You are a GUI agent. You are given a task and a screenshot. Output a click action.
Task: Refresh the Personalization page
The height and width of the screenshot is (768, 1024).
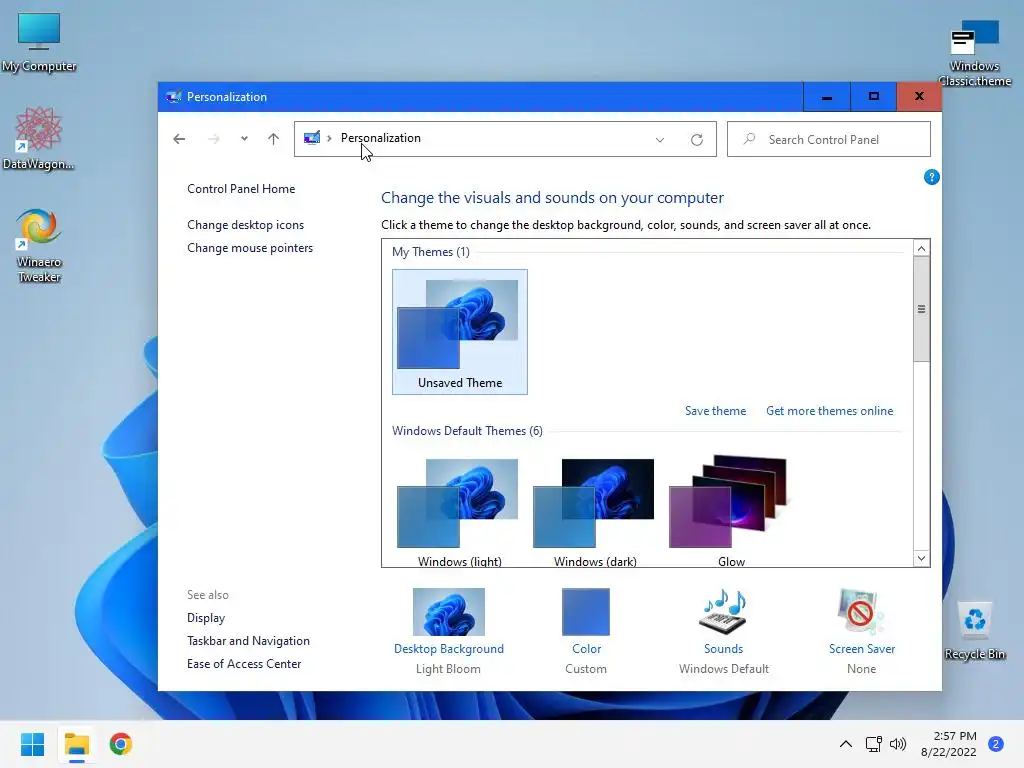tap(697, 139)
